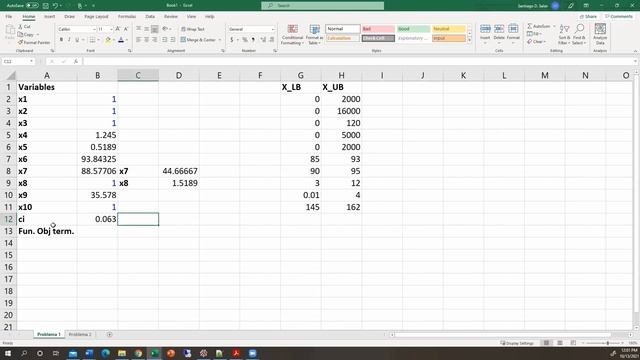Open the font size dropdown
Image resolution: width=640 pixels, height=360 pixels.
[x=111, y=29]
